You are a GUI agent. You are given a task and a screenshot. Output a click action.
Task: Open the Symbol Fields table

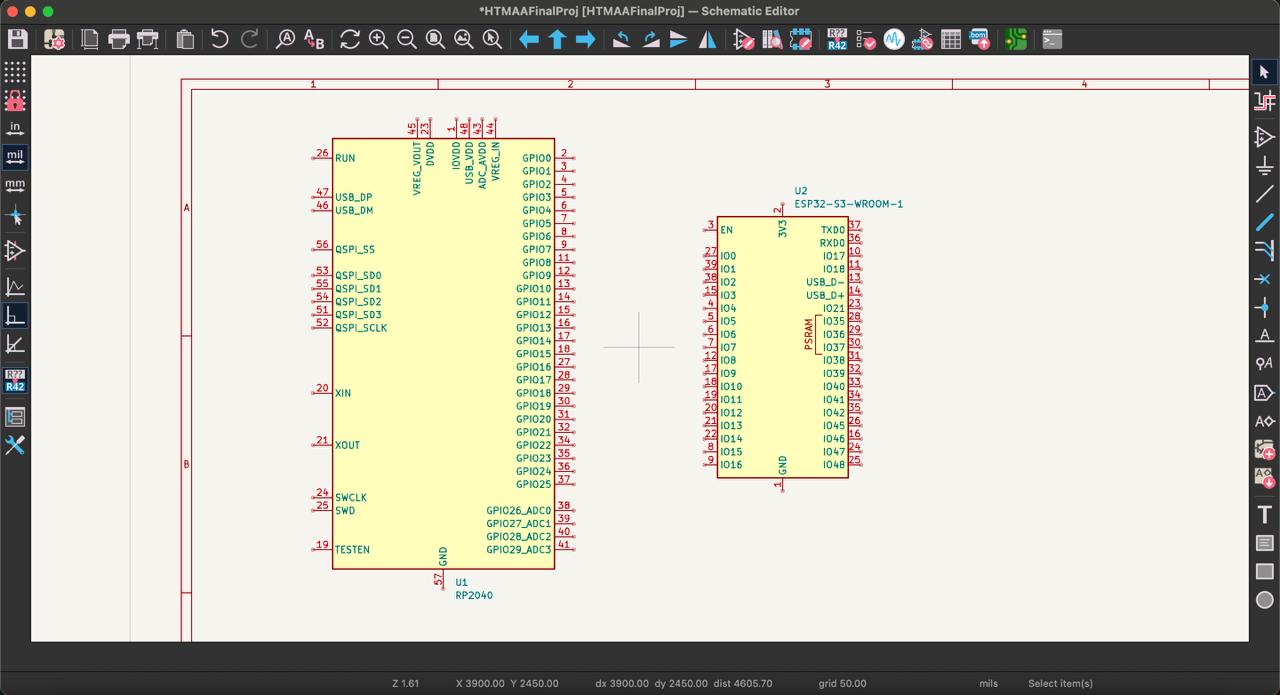coord(951,40)
